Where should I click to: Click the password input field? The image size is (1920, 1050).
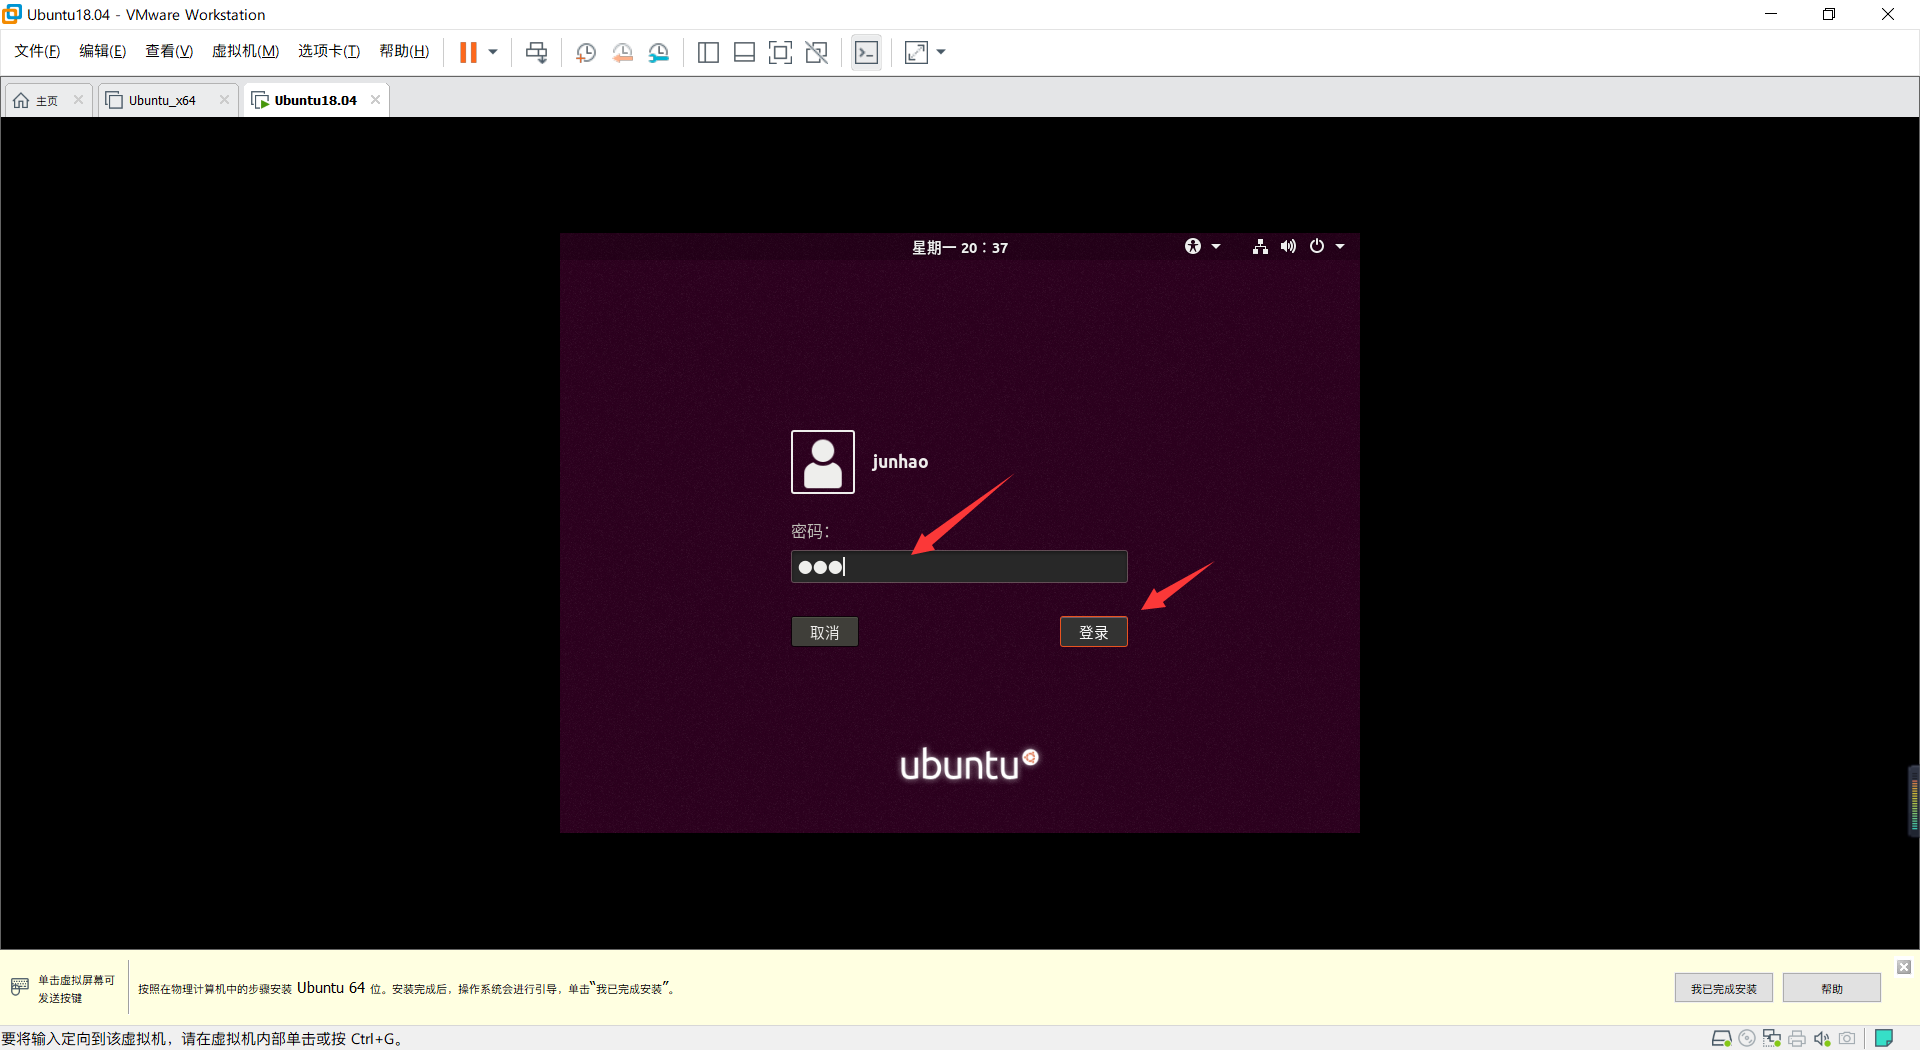pyautogui.click(x=959, y=566)
